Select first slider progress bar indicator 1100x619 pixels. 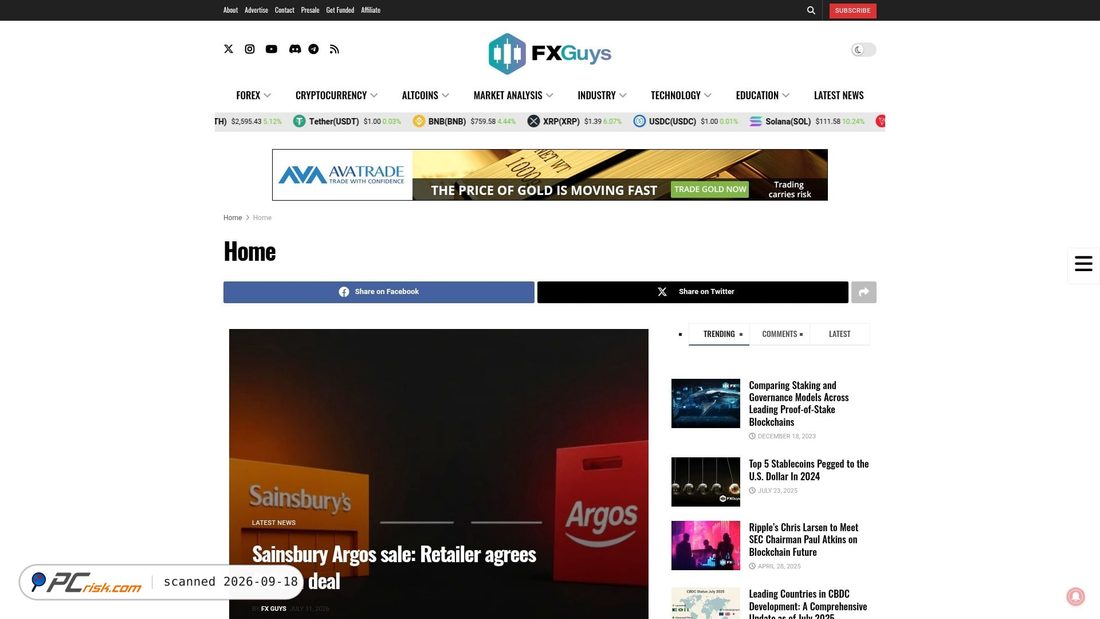(x=417, y=522)
